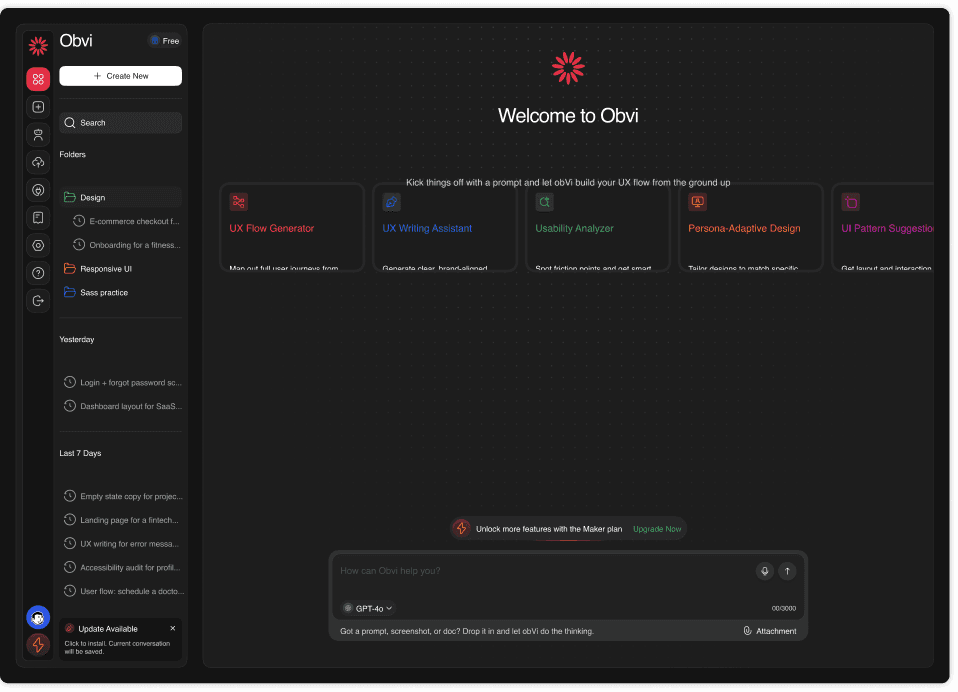Select the Usability Analyzer card
Viewport: 958px width, 692px height.
[598, 228]
